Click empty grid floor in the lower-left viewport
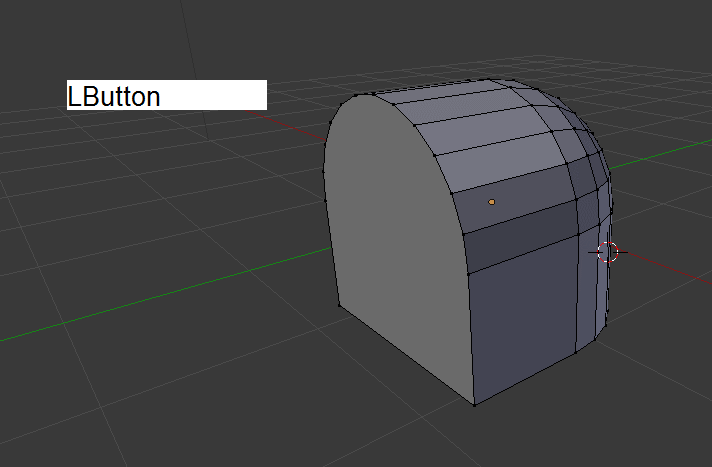Viewport: 712px width, 467px height. (150, 400)
